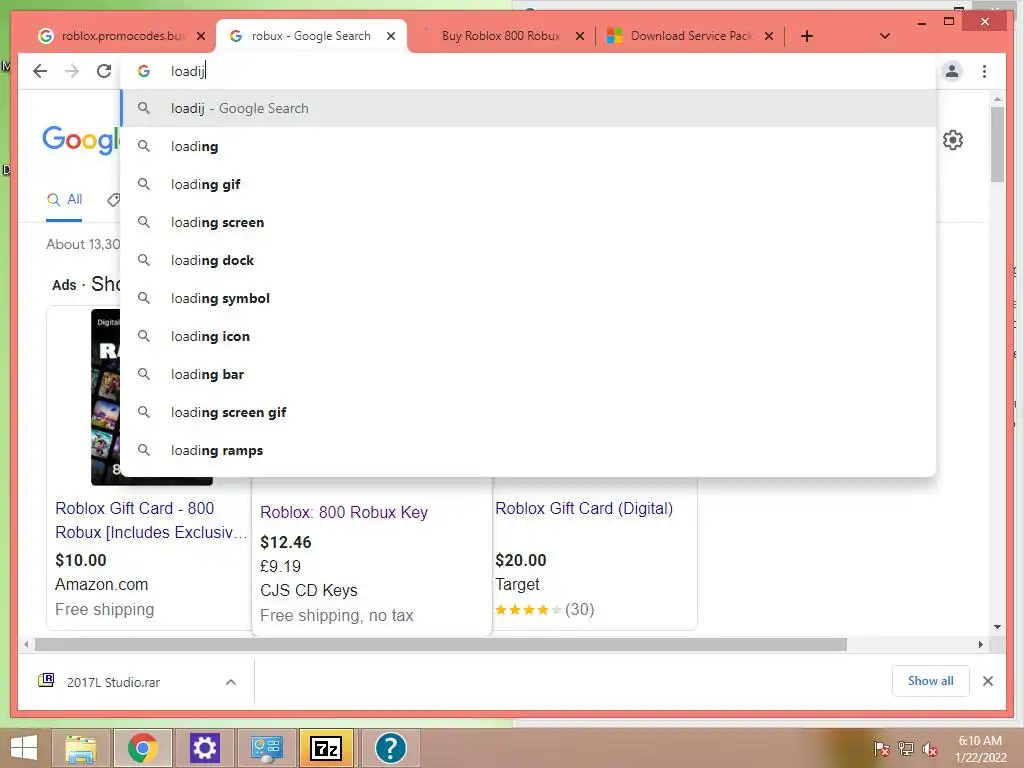This screenshot has height=768, width=1024.
Task: Switch to robux - Google Search tab
Action: coord(311,36)
